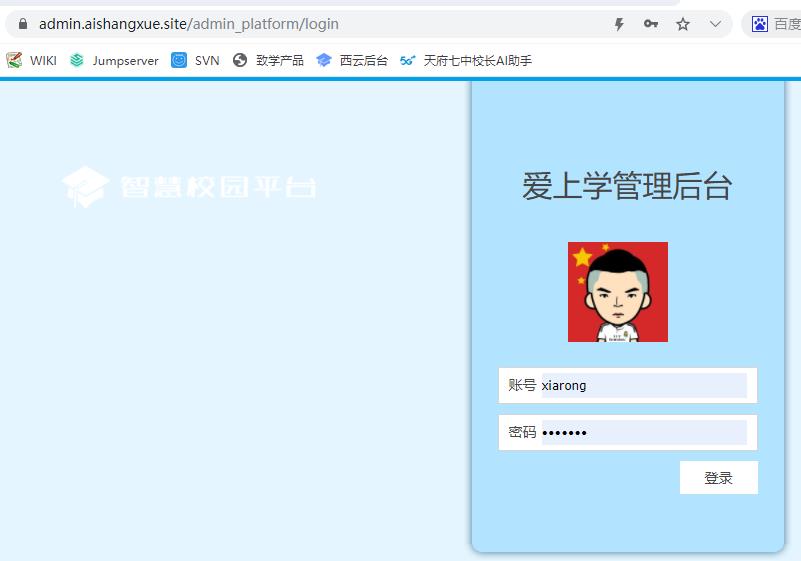This screenshot has height=561, width=801.
Task: Focus the 密码 password input field
Action: [x=643, y=432]
